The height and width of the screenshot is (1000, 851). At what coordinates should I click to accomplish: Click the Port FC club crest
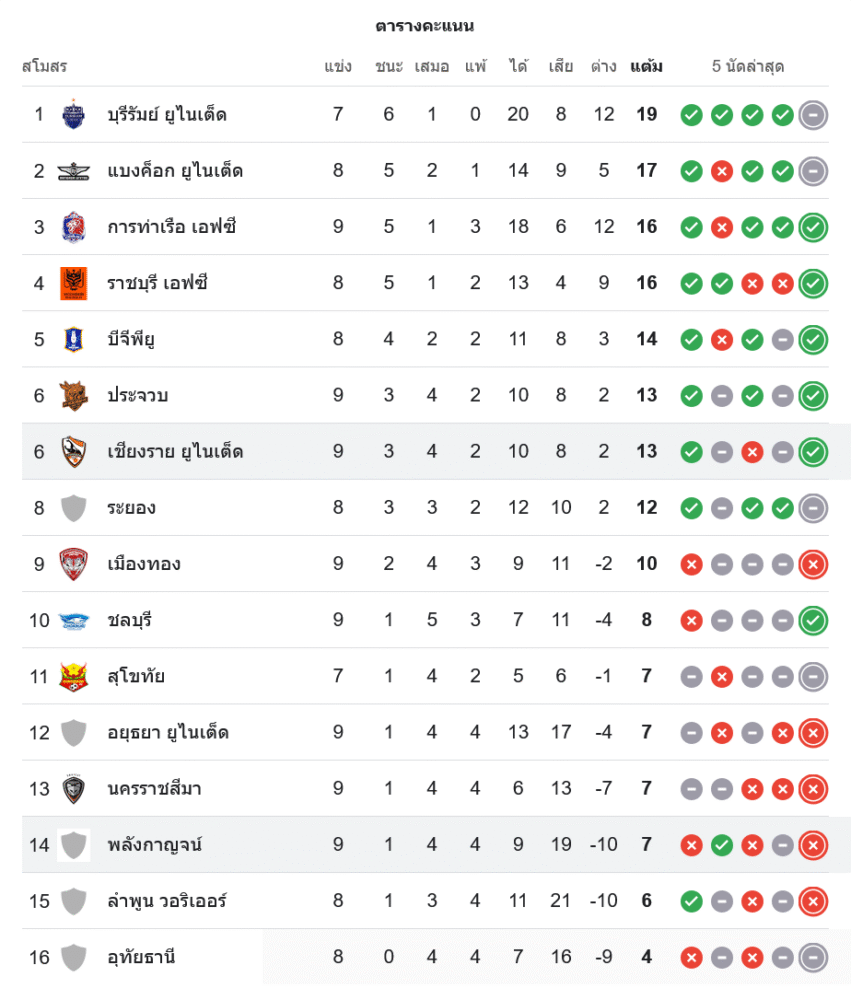[73, 227]
